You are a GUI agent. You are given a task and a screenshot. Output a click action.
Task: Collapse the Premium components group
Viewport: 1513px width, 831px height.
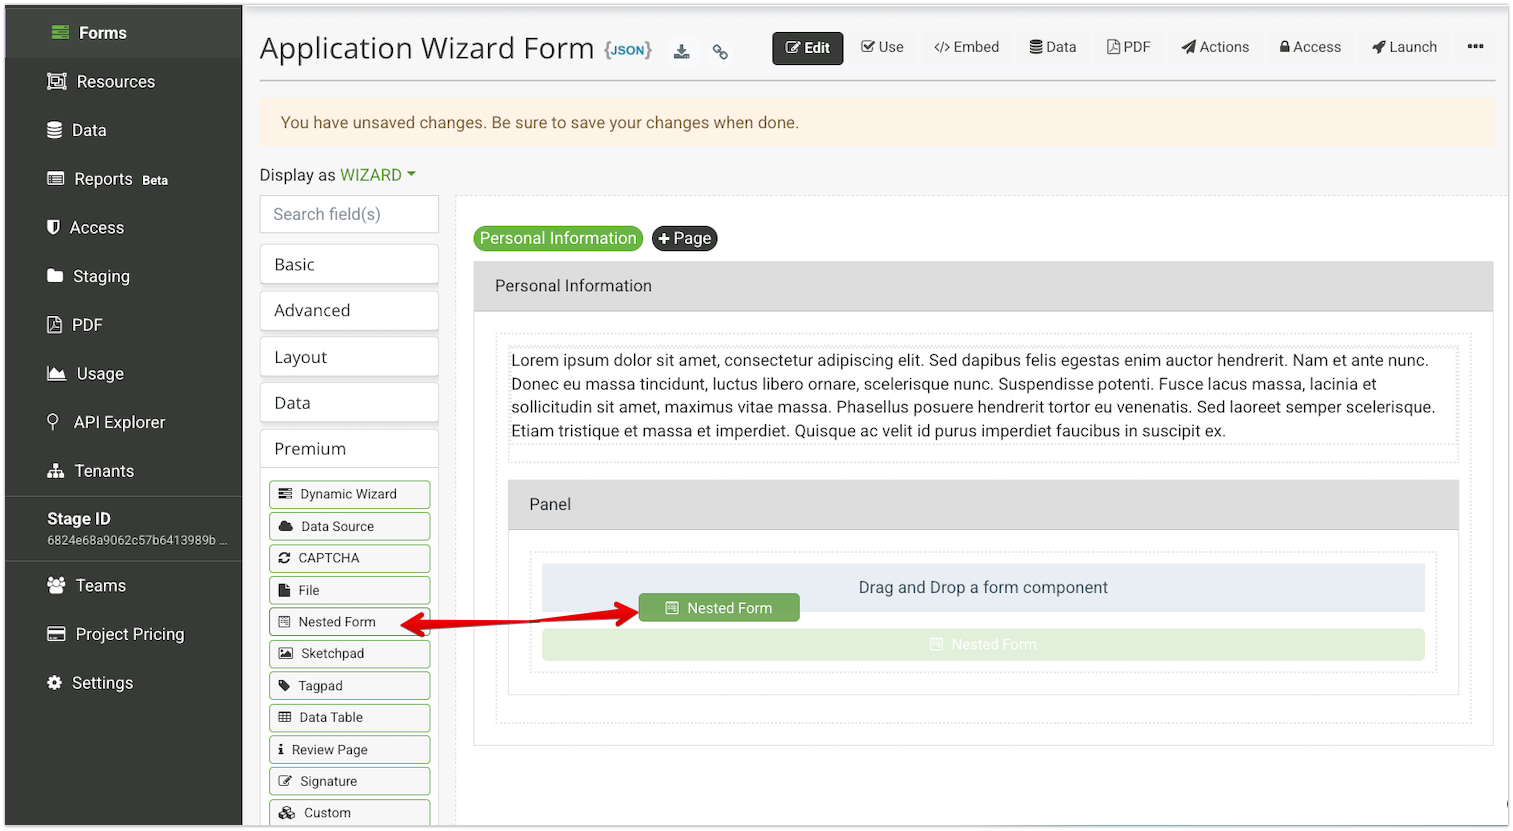point(349,449)
